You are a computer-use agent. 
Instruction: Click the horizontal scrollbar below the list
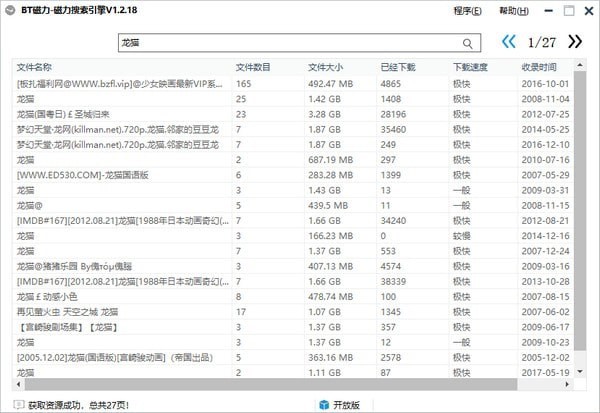click(x=290, y=387)
